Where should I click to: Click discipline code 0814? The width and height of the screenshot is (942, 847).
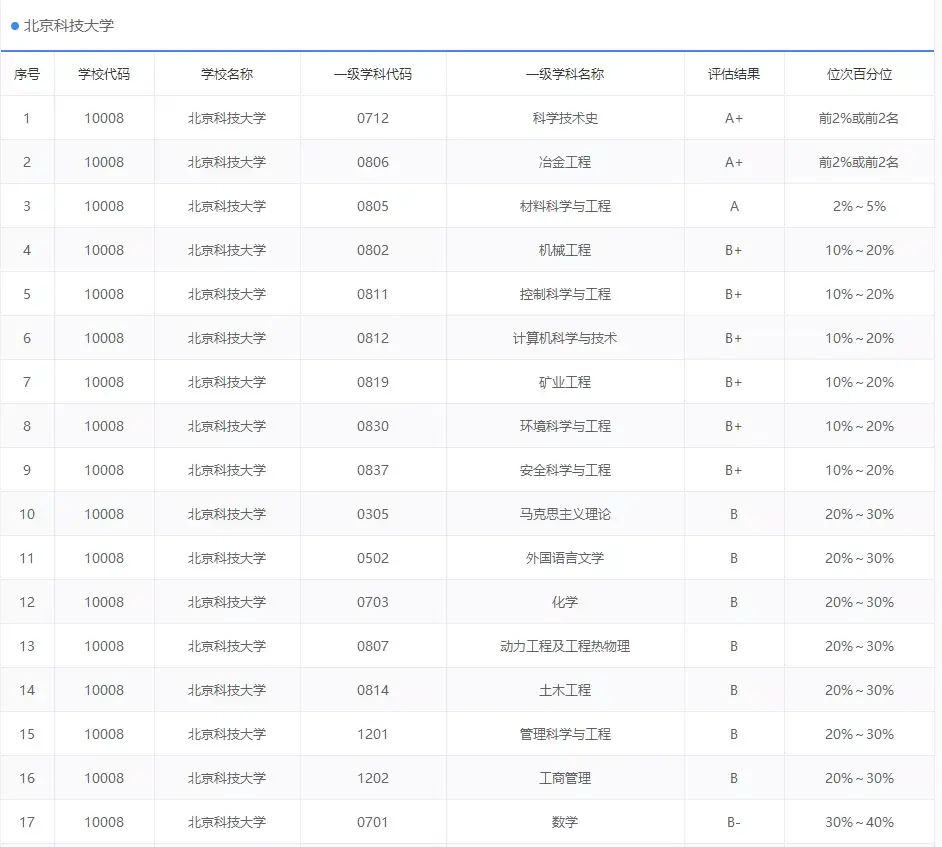[373, 690]
